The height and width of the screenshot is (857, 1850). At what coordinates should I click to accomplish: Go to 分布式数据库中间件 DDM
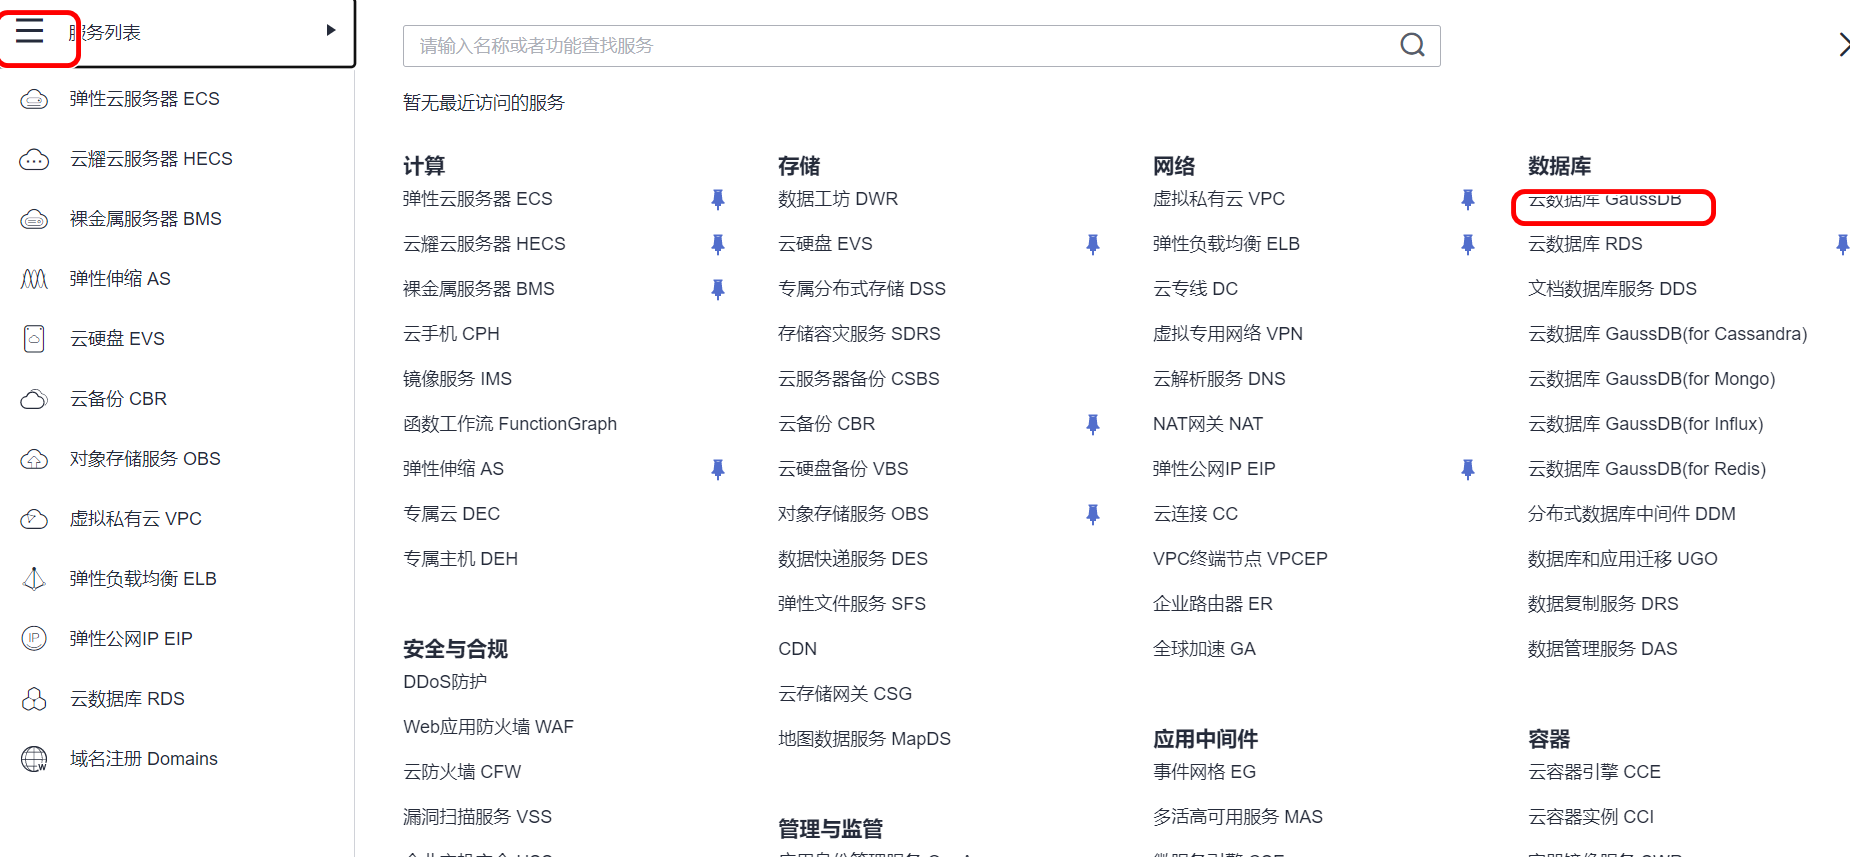pos(1632,514)
